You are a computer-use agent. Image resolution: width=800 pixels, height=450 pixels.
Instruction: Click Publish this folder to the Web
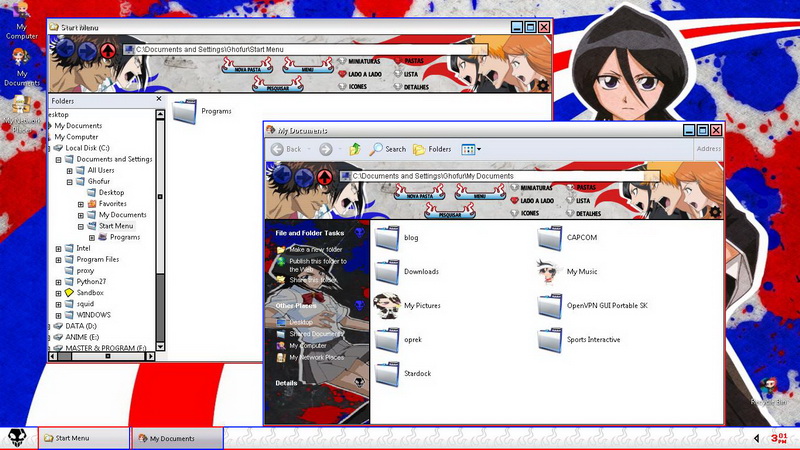click(318, 265)
